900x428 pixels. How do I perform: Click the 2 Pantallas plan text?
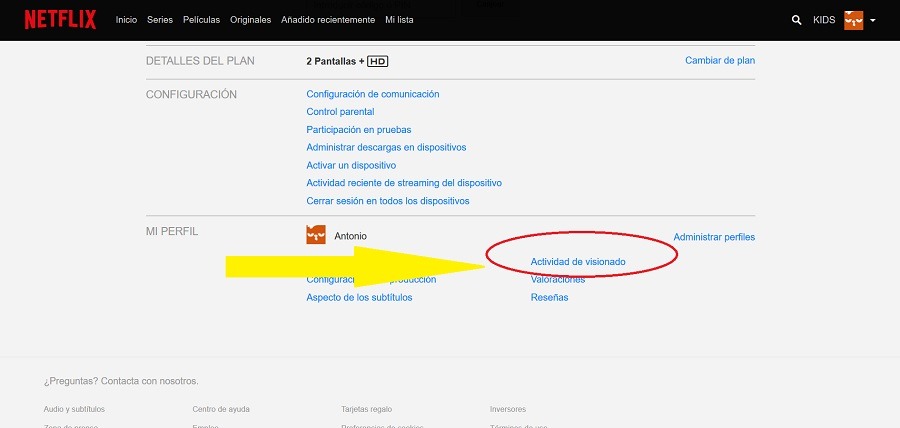(335, 61)
